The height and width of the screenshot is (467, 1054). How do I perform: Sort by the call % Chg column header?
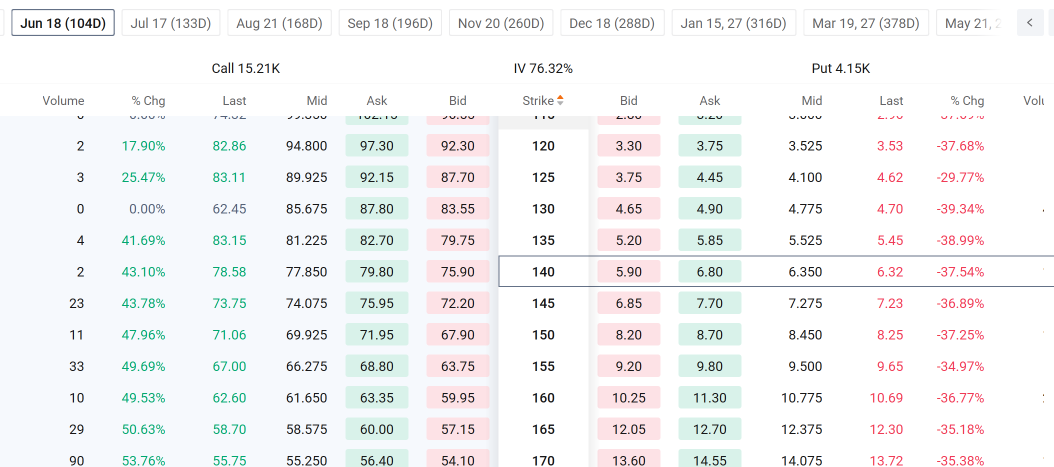[149, 101]
